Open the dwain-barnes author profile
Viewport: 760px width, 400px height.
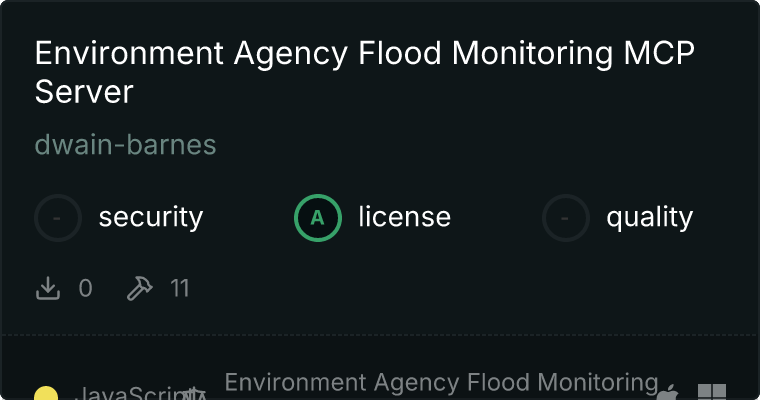[125, 145]
